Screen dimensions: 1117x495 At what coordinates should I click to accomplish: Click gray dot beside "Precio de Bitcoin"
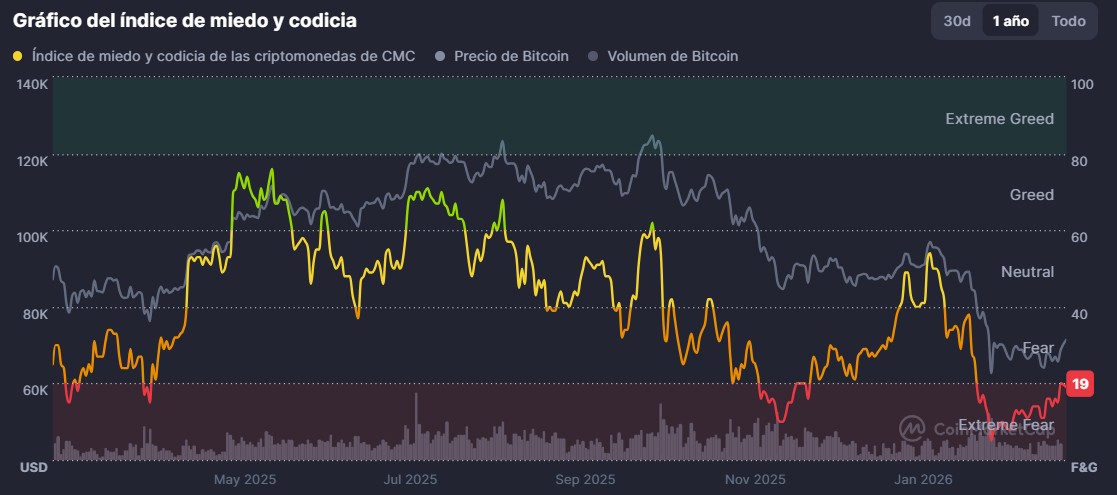pos(439,57)
